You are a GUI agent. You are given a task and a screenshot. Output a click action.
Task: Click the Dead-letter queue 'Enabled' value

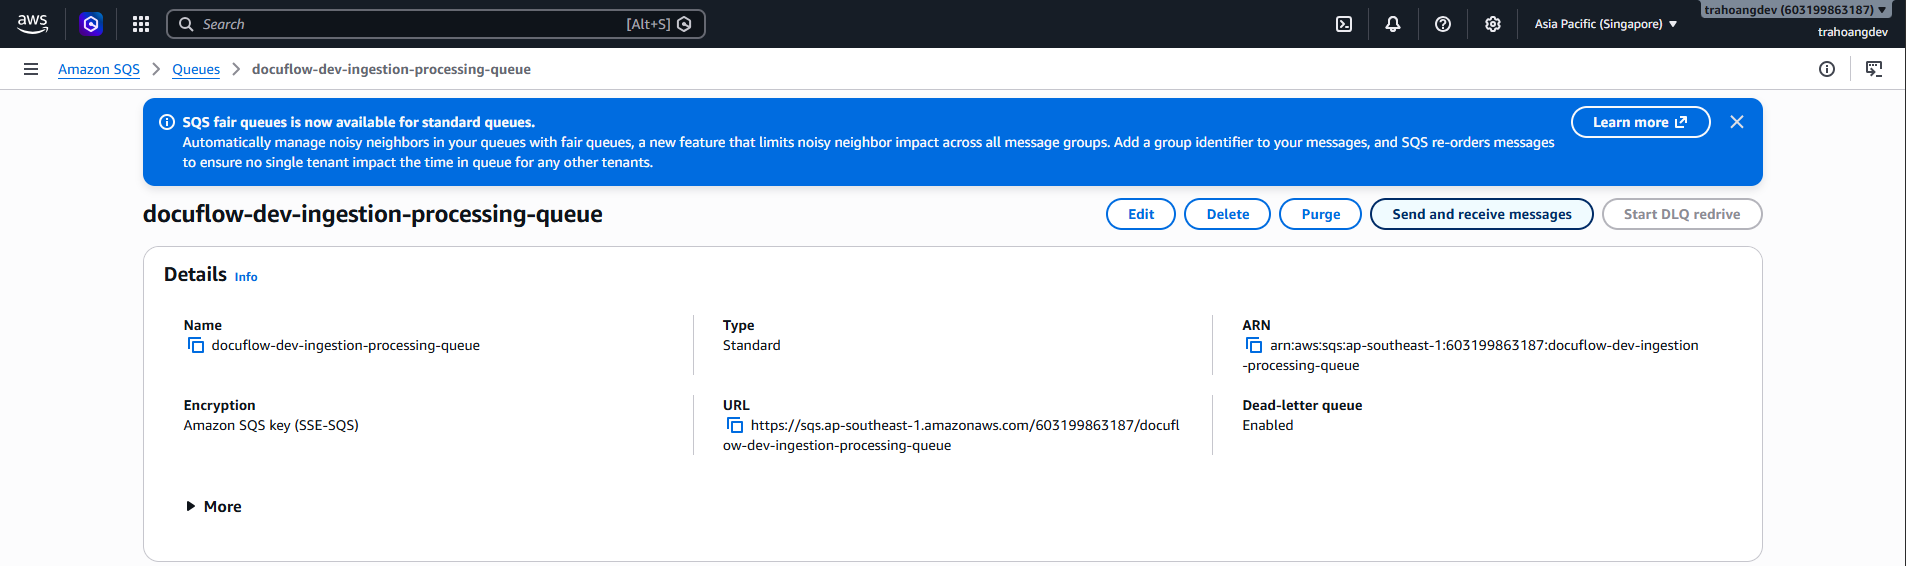point(1268,425)
